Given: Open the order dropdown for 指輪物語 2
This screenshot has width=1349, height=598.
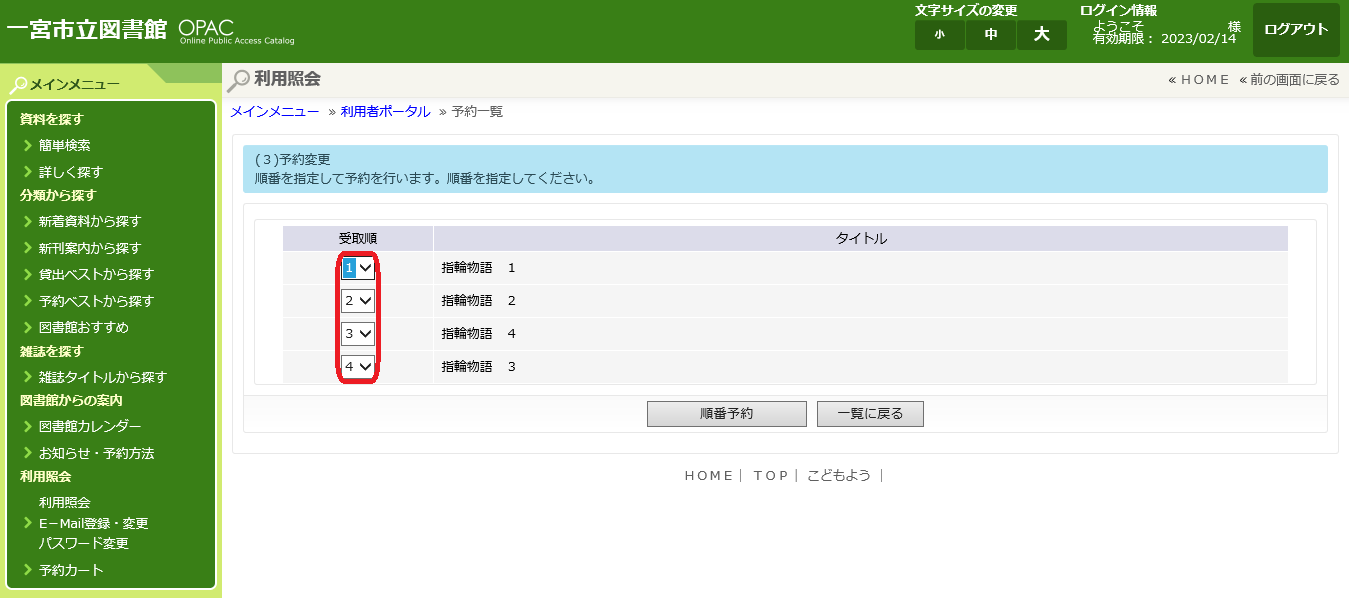Looking at the screenshot, I should coord(358,301).
